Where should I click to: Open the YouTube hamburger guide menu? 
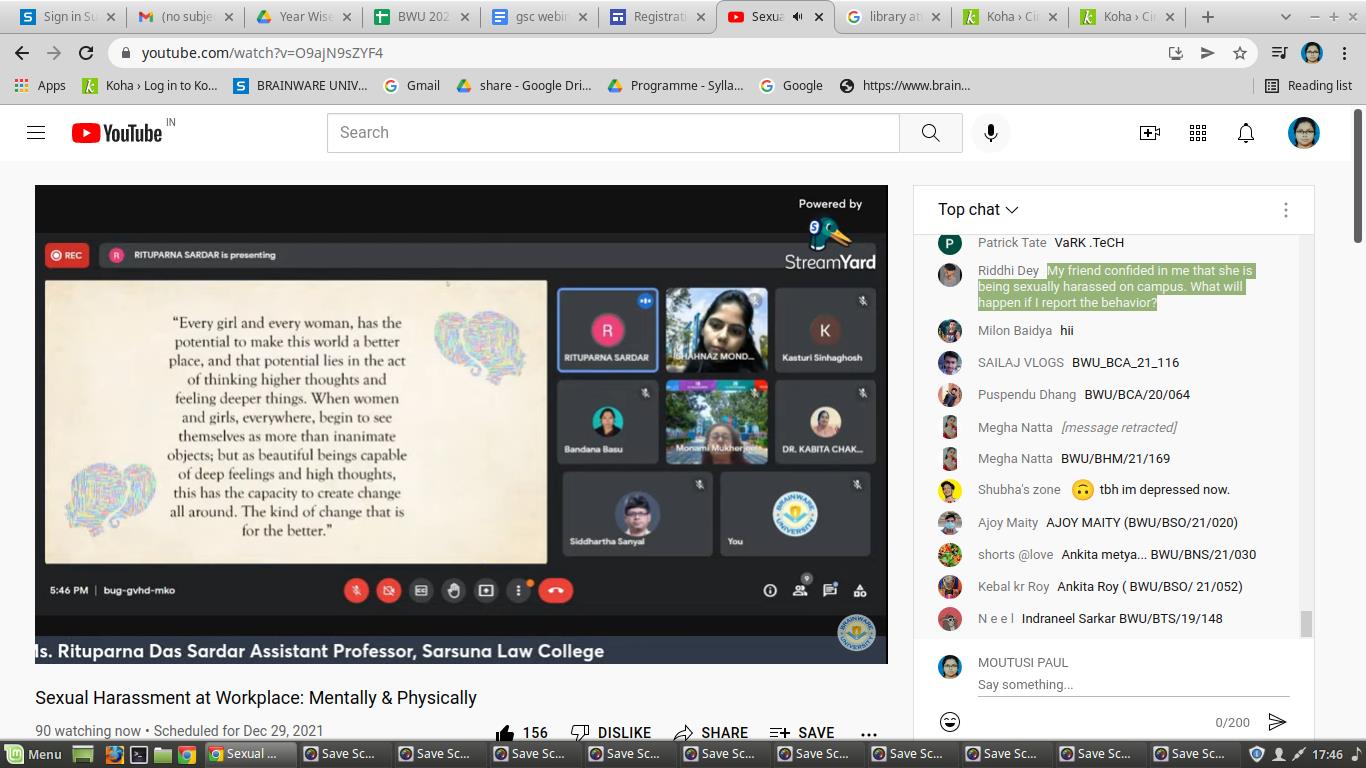coord(36,133)
